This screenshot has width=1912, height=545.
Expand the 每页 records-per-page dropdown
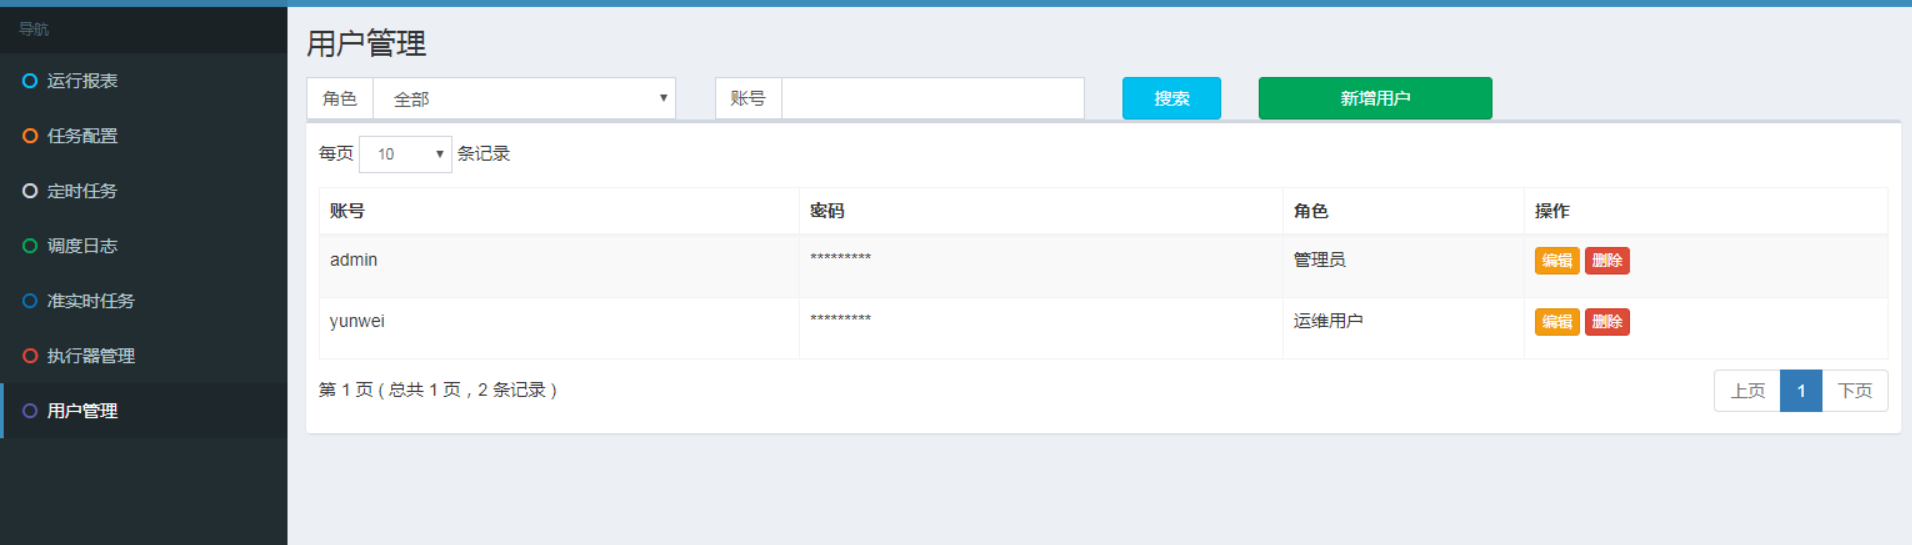click(405, 154)
